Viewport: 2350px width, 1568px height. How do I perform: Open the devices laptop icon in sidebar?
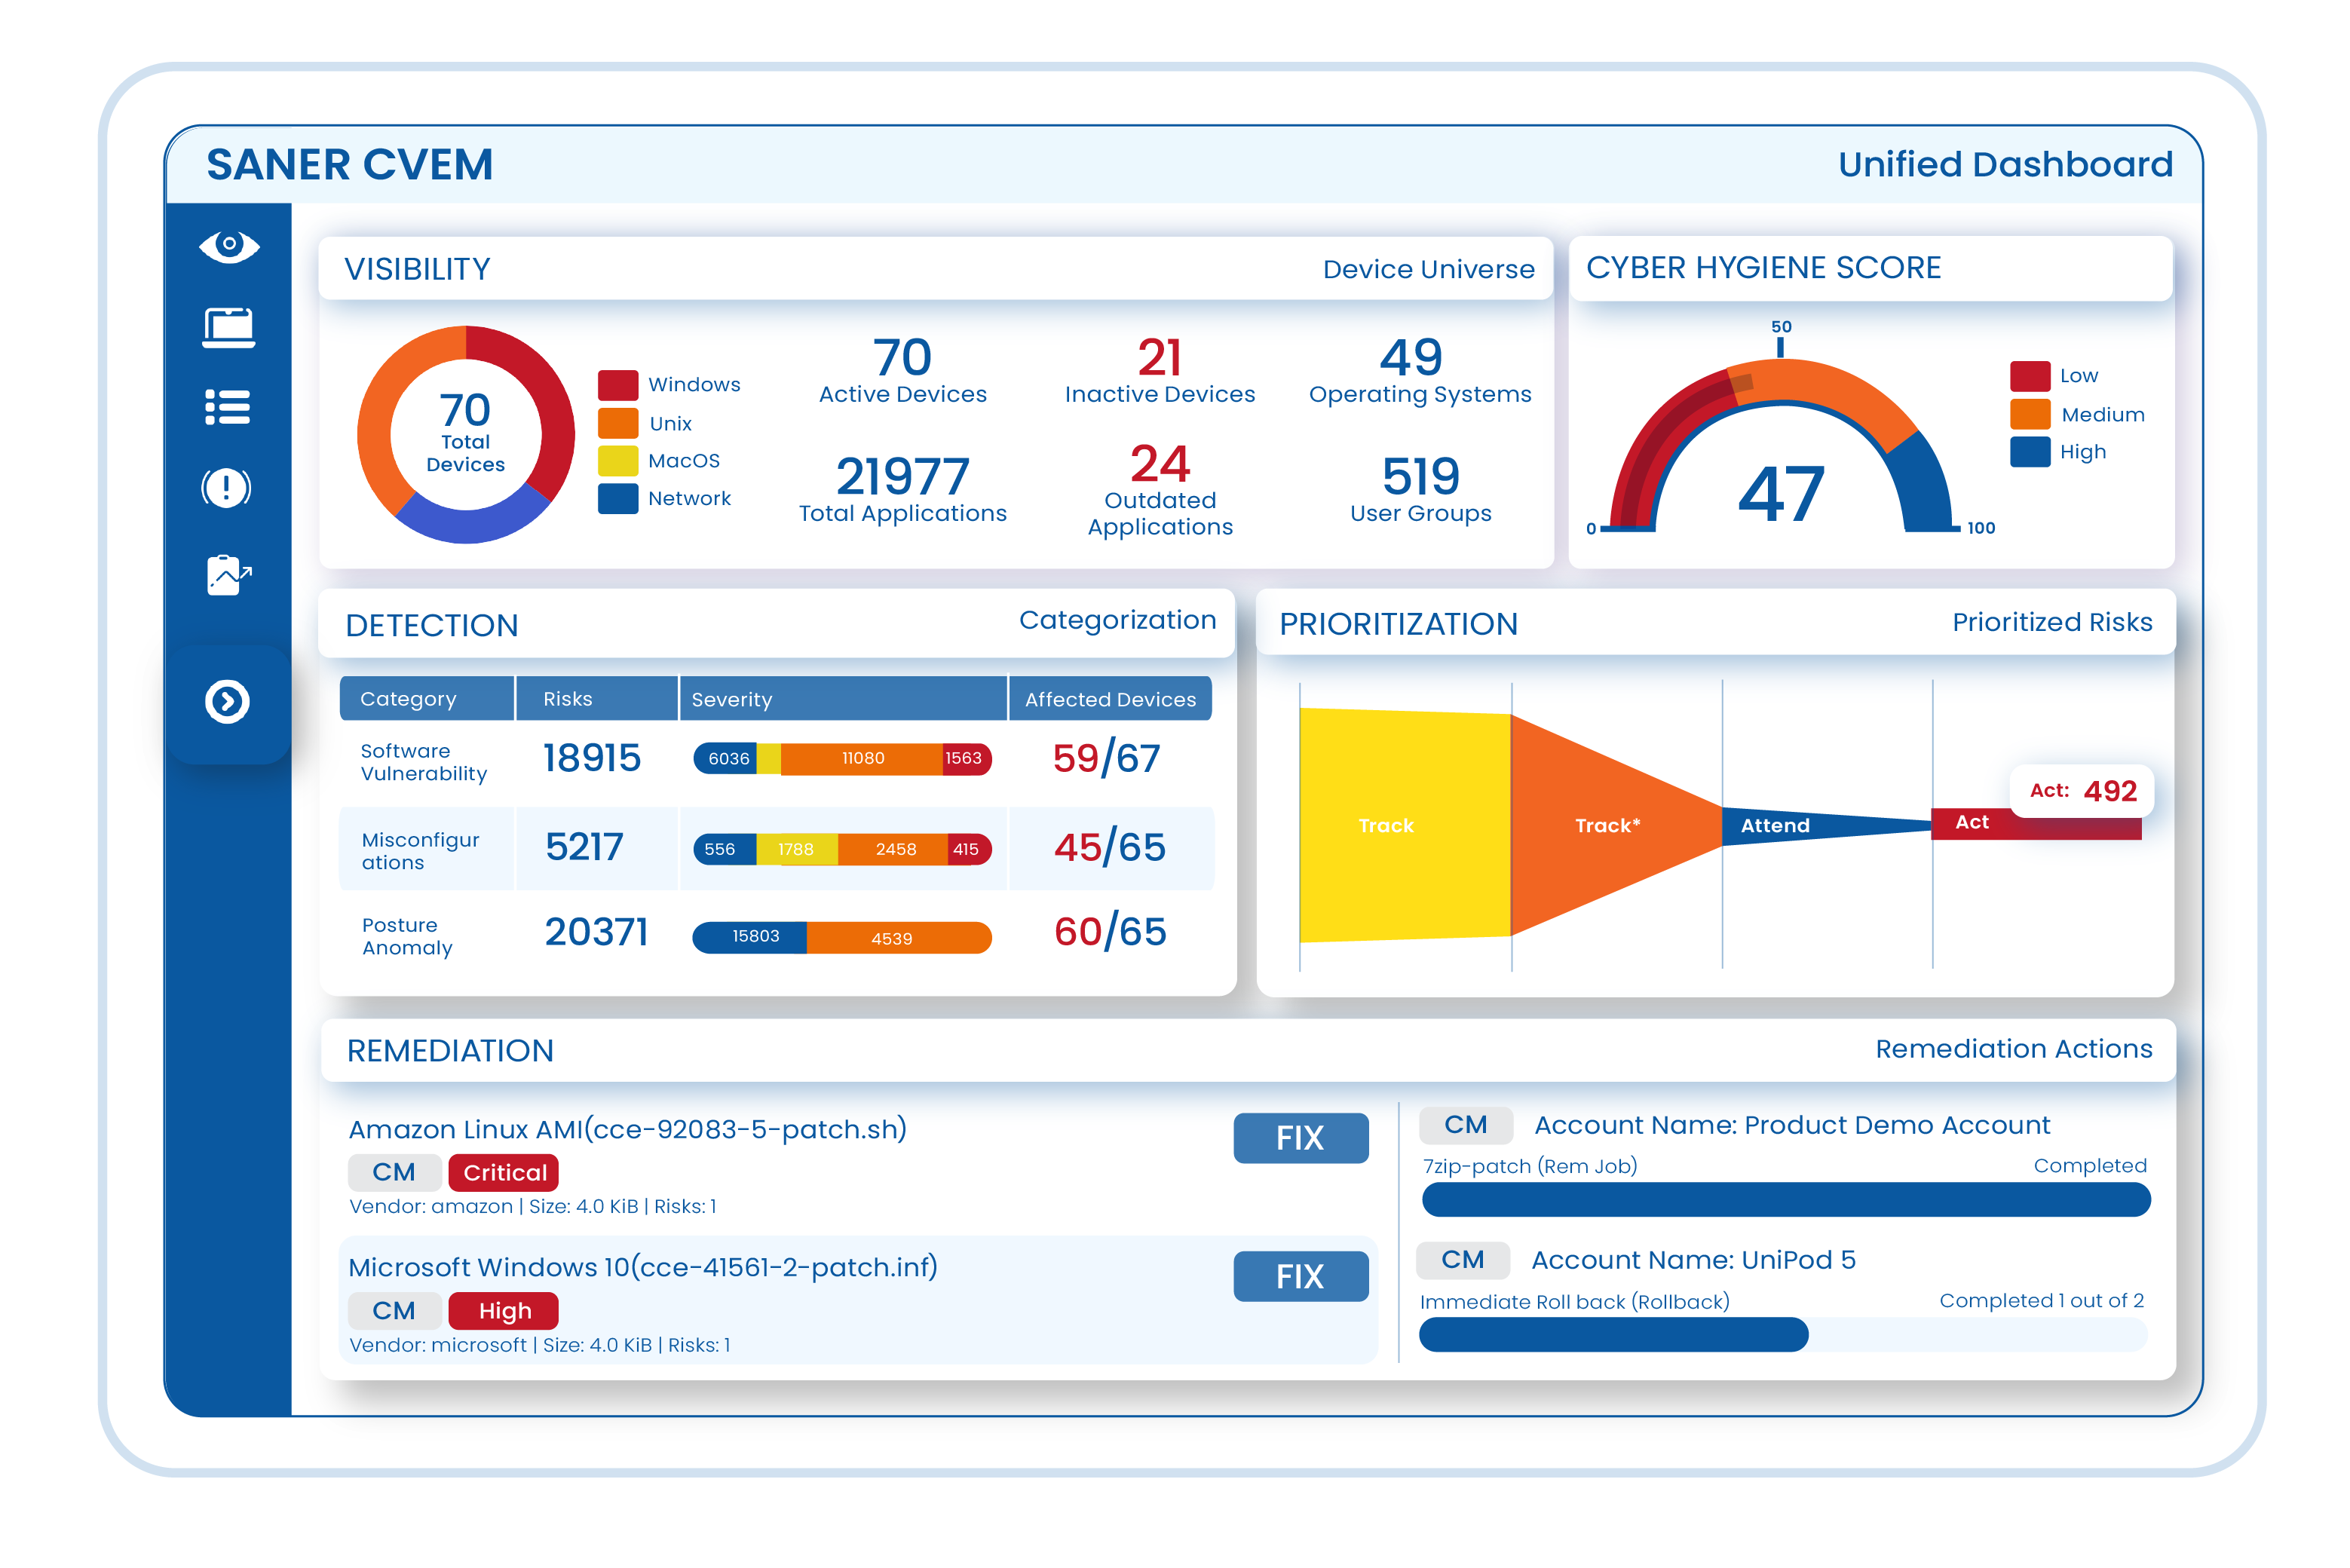[x=229, y=328]
